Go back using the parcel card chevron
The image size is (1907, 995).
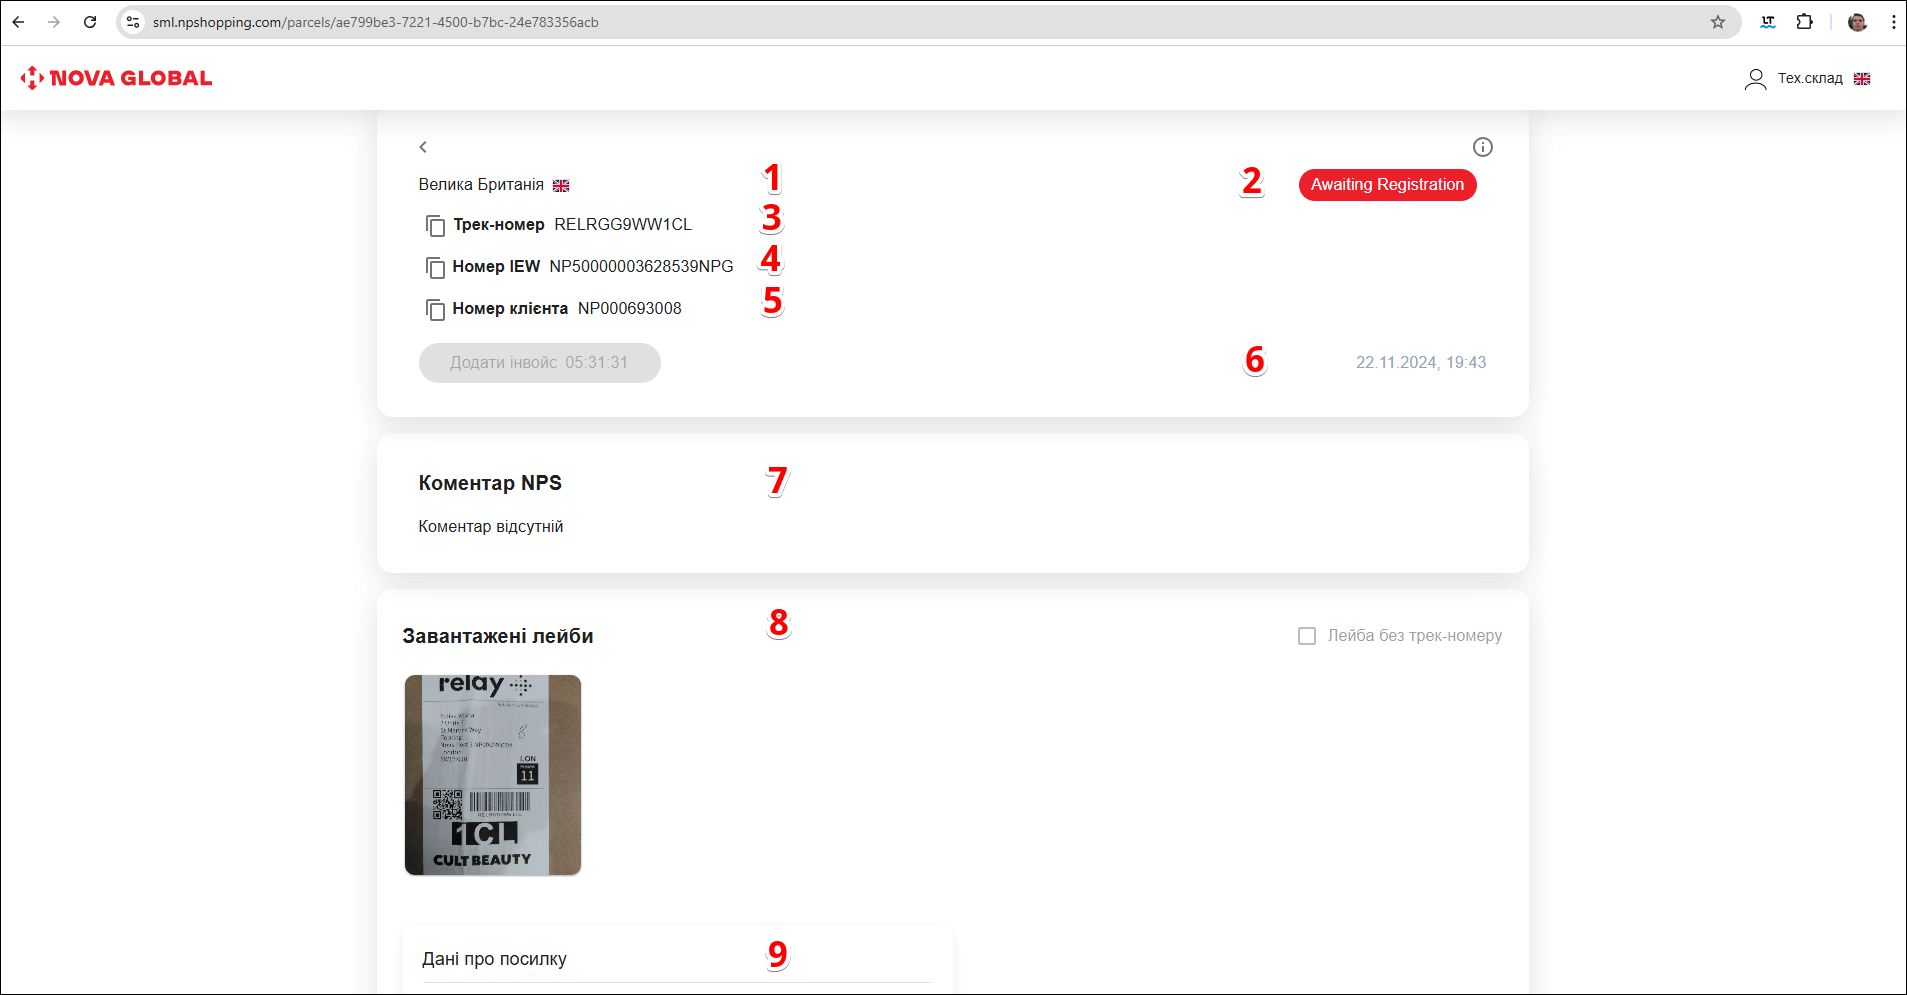[423, 147]
